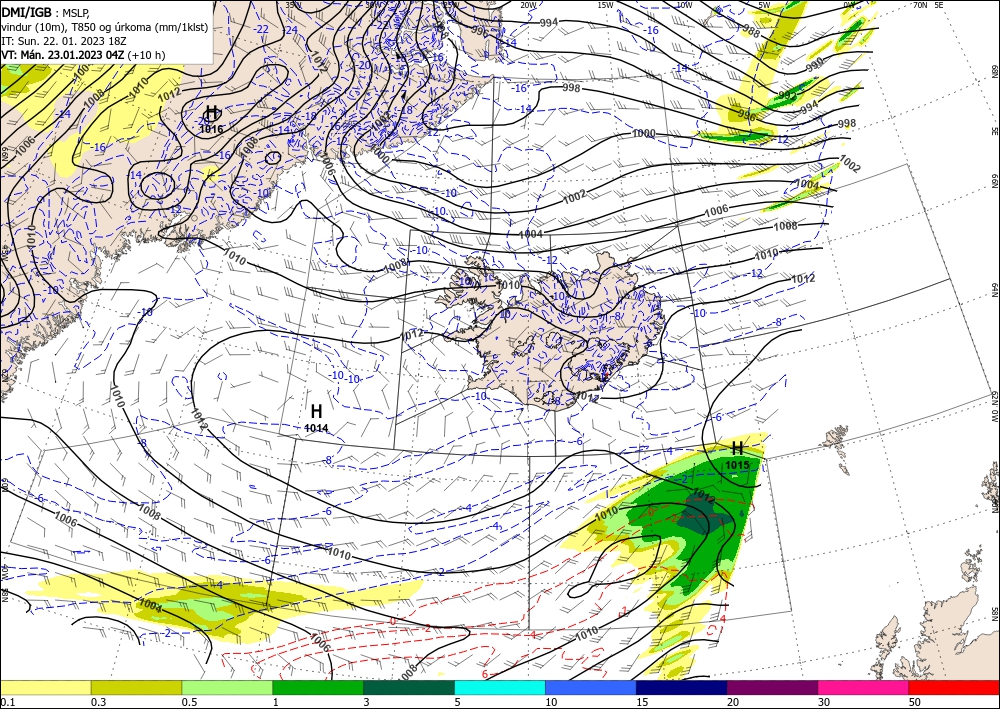Click the '20' legend scale value

(733, 702)
